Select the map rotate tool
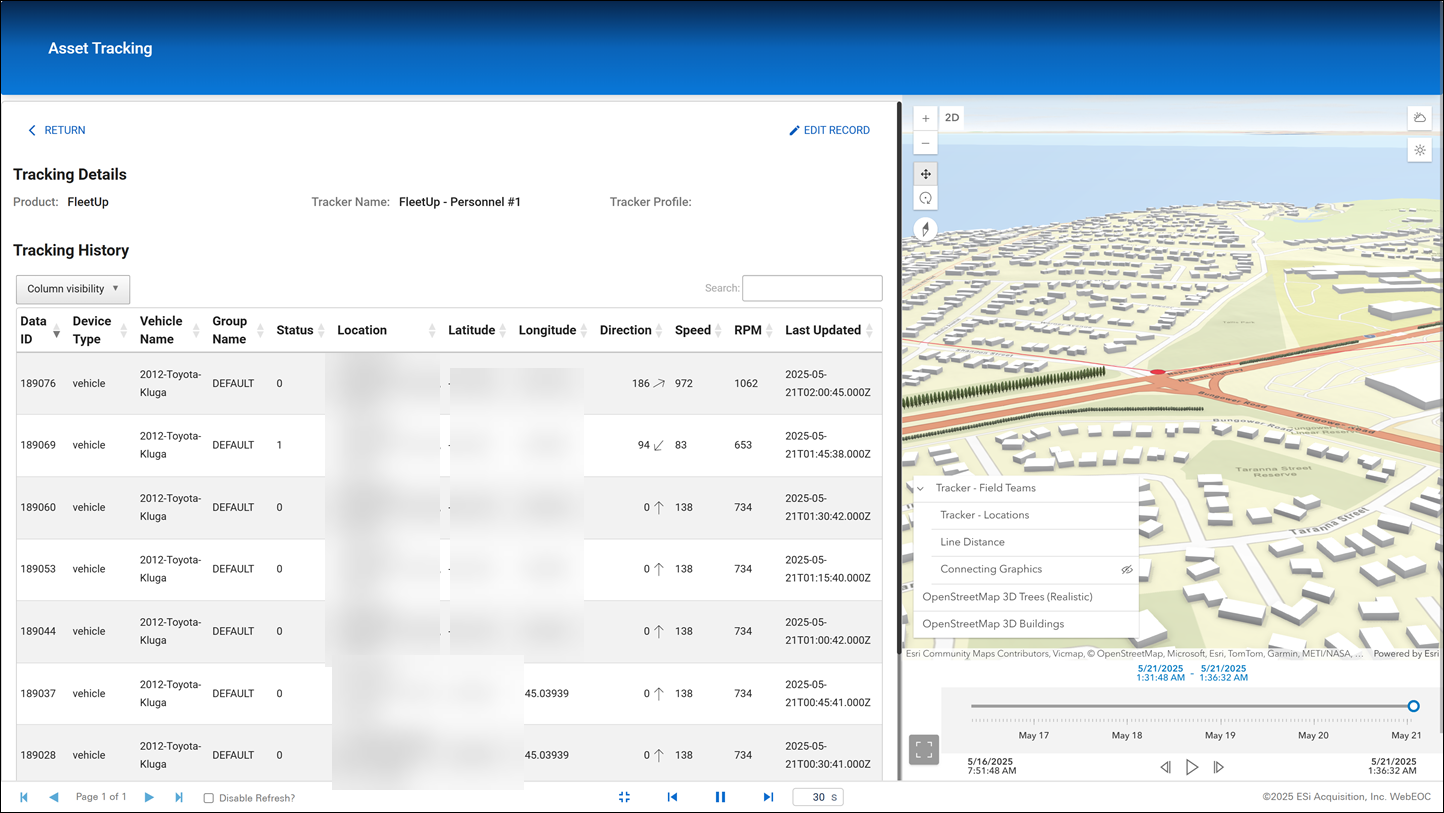1444x813 pixels. pyautogui.click(x=925, y=198)
